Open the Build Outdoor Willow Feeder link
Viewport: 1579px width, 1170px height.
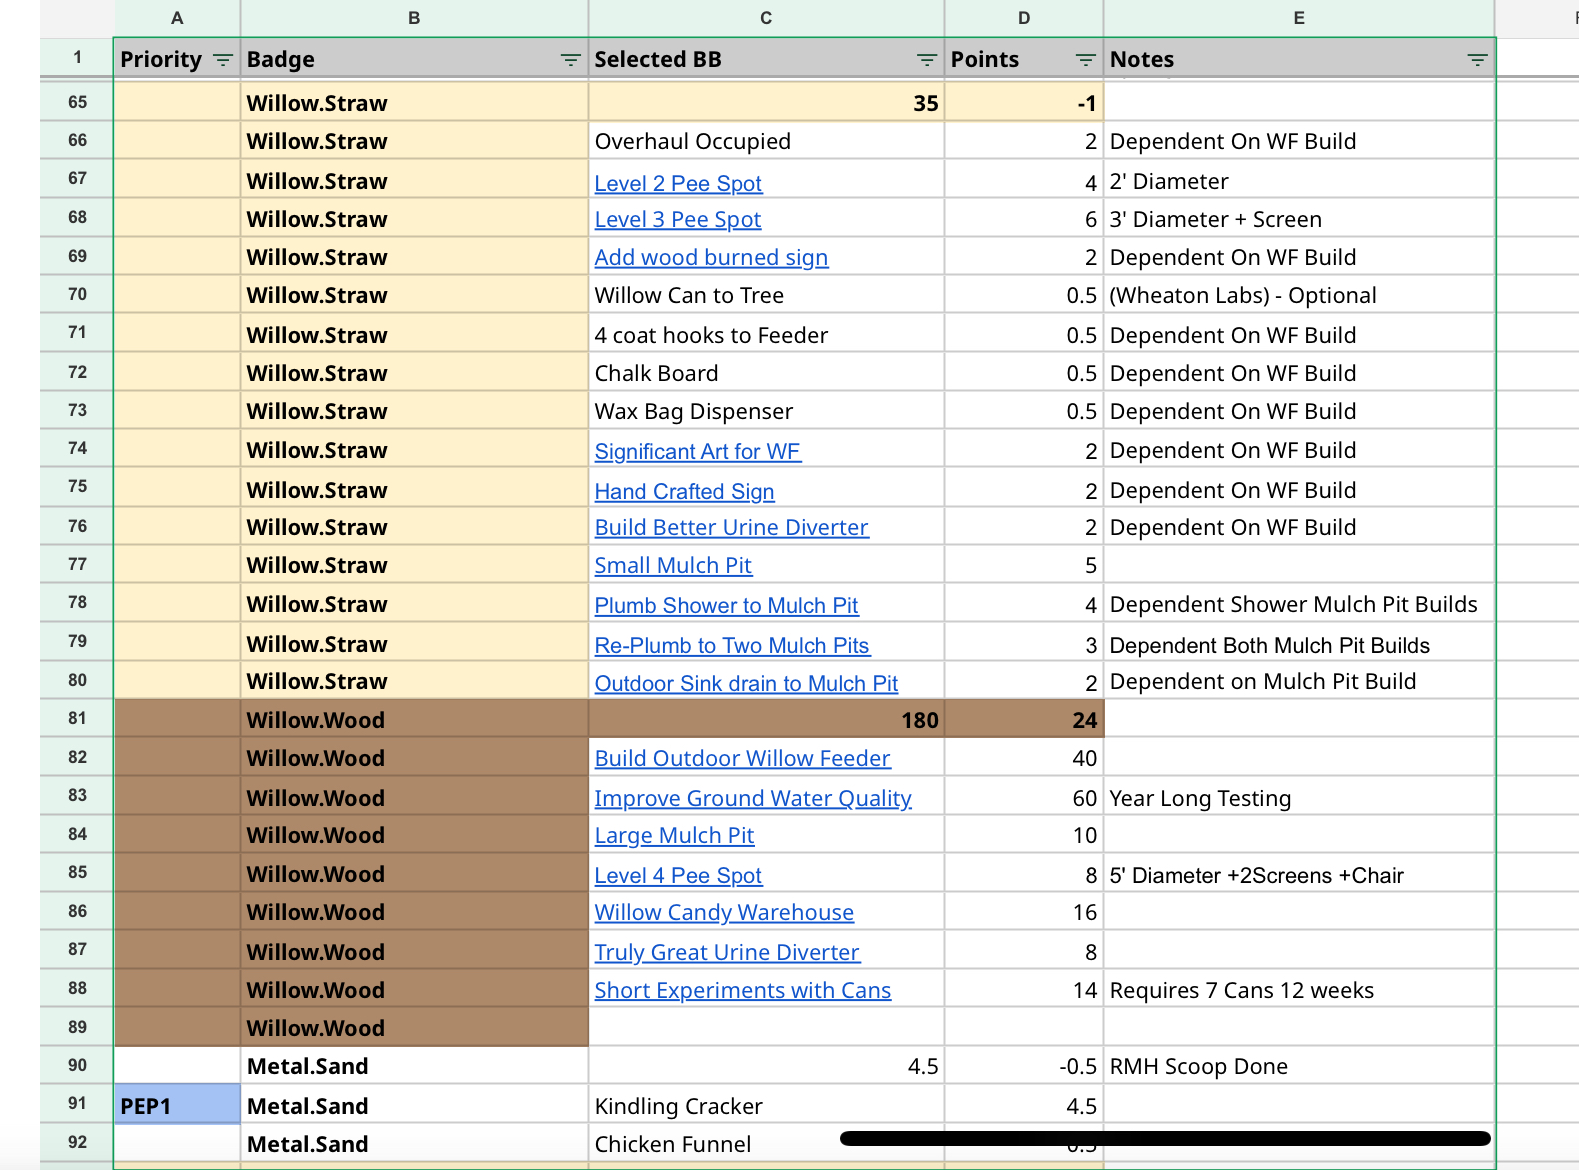(742, 758)
